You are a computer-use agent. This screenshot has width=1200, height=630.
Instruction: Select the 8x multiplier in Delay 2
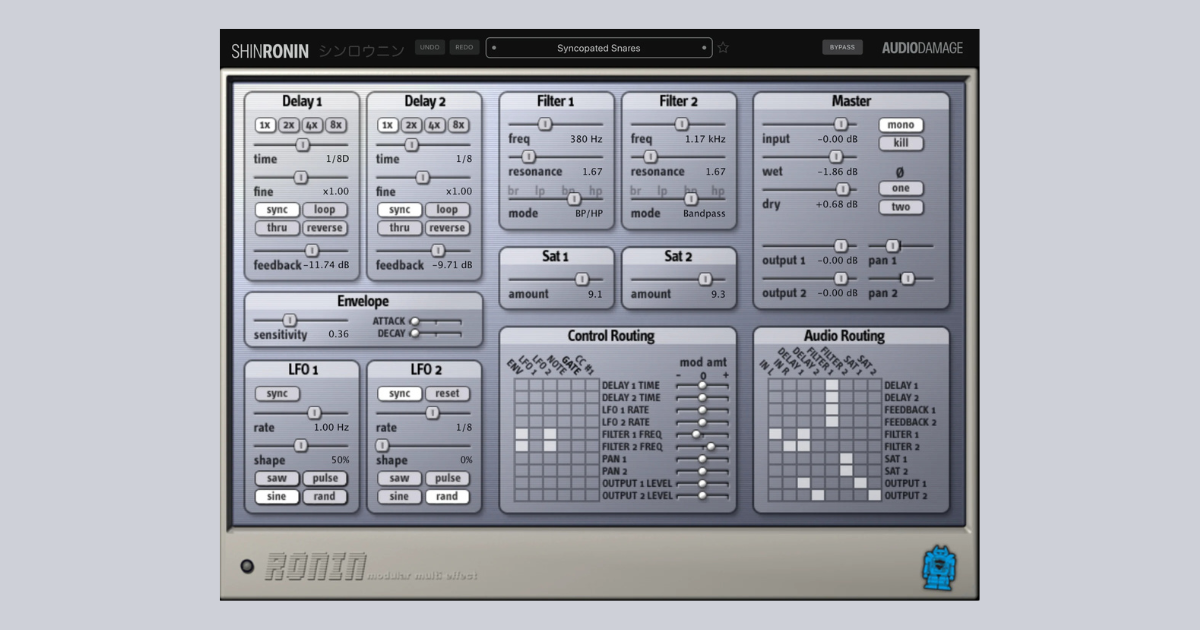pyautogui.click(x=458, y=125)
